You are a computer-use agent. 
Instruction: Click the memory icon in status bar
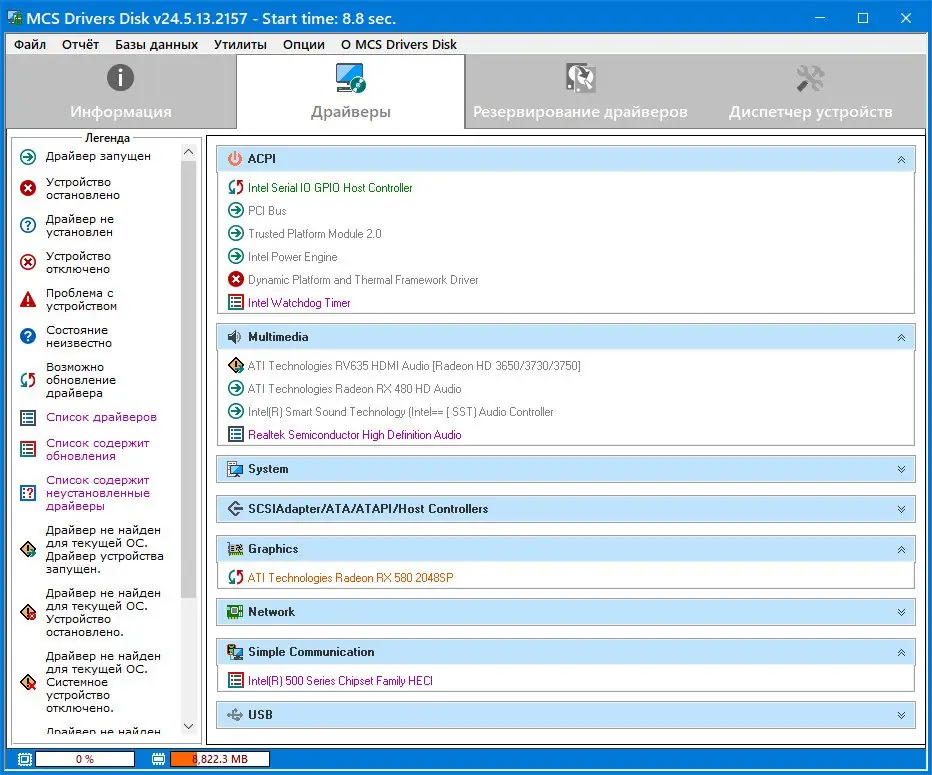pos(158,759)
